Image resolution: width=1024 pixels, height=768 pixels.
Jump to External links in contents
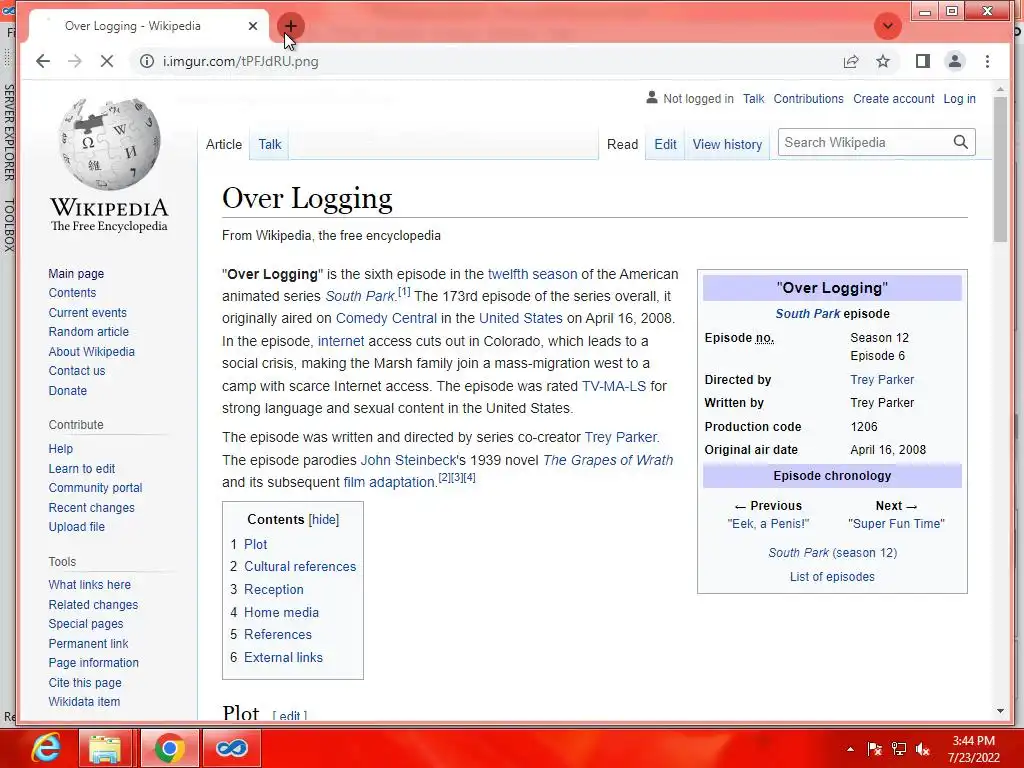coord(283,657)
